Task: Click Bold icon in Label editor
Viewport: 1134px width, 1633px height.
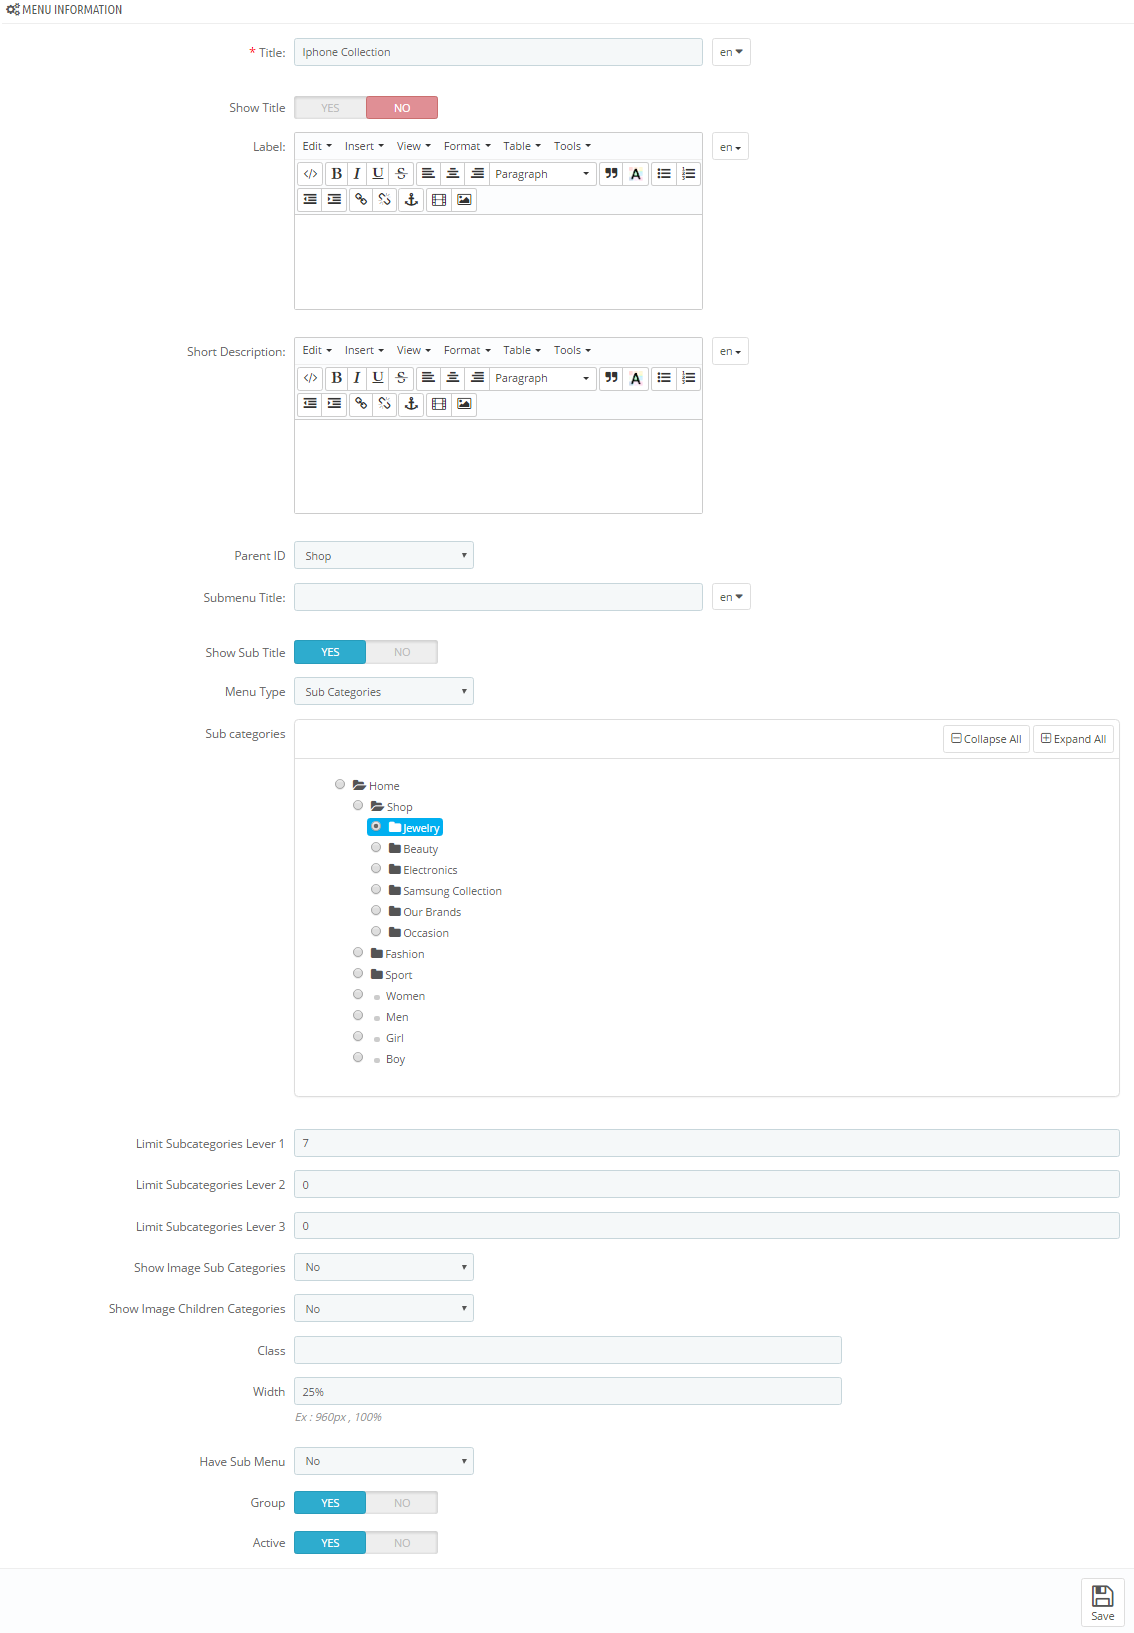Action: point(336,174)
